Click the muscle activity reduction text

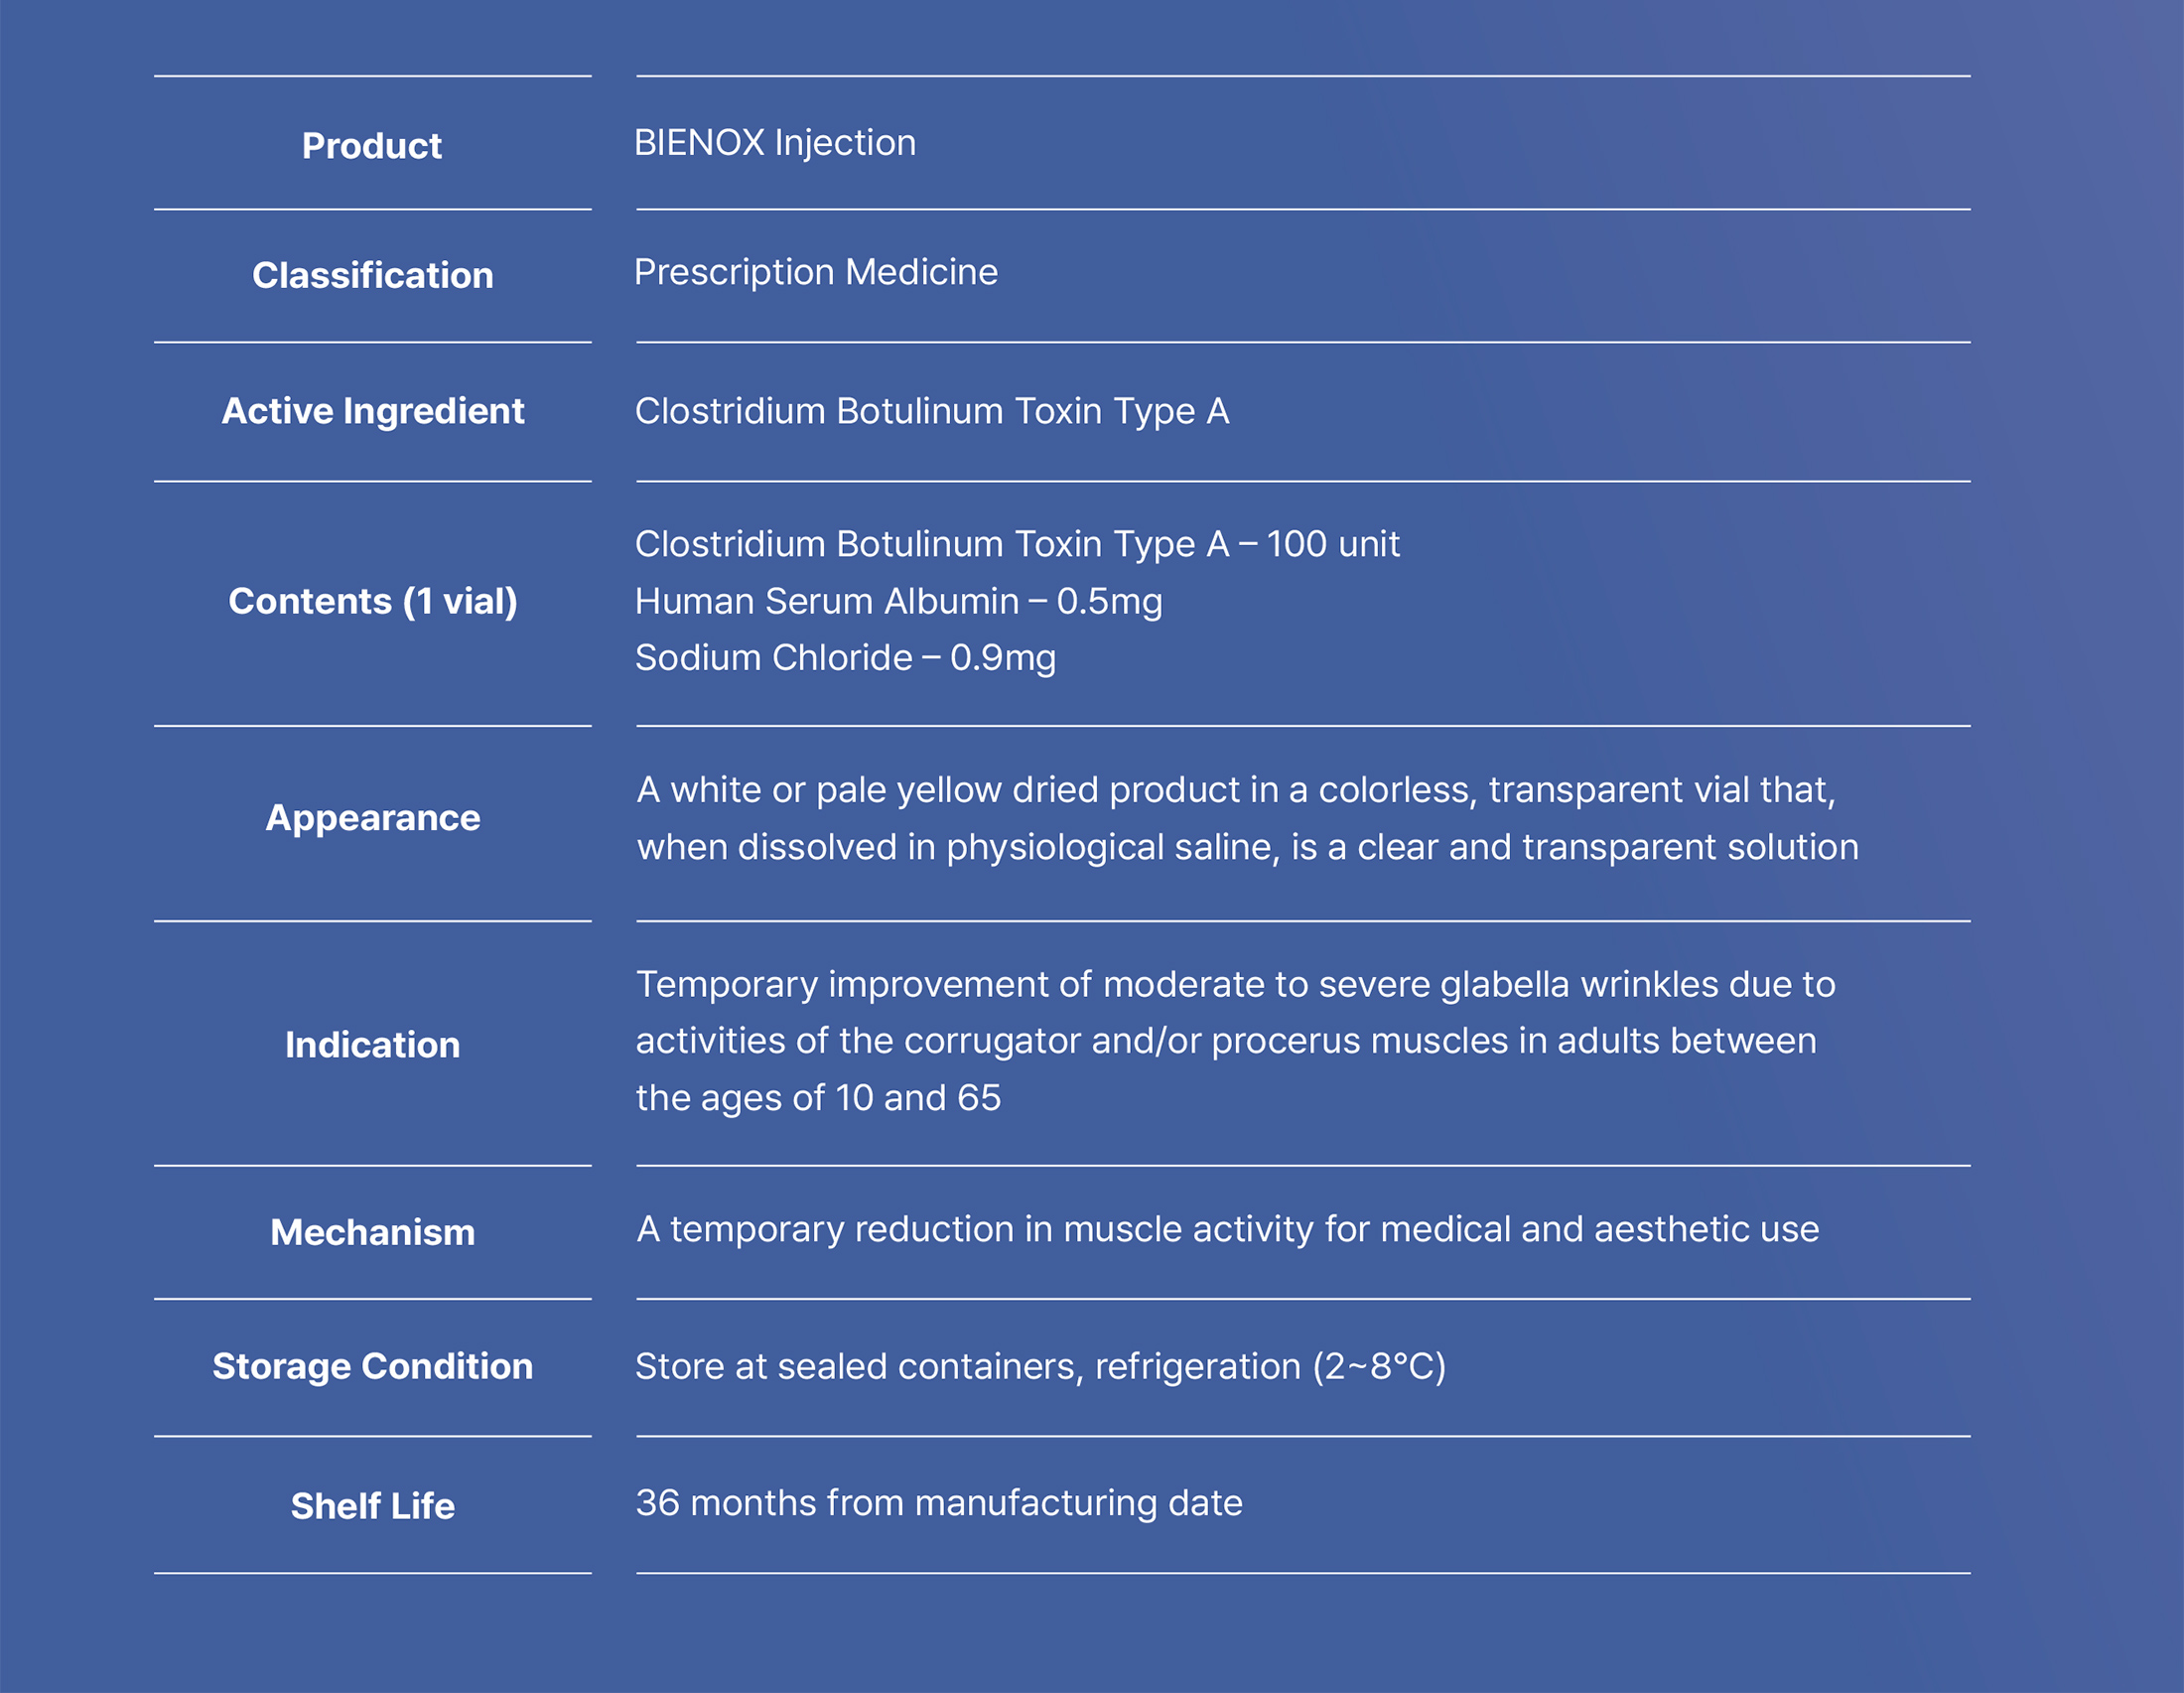point(1228,1229)
